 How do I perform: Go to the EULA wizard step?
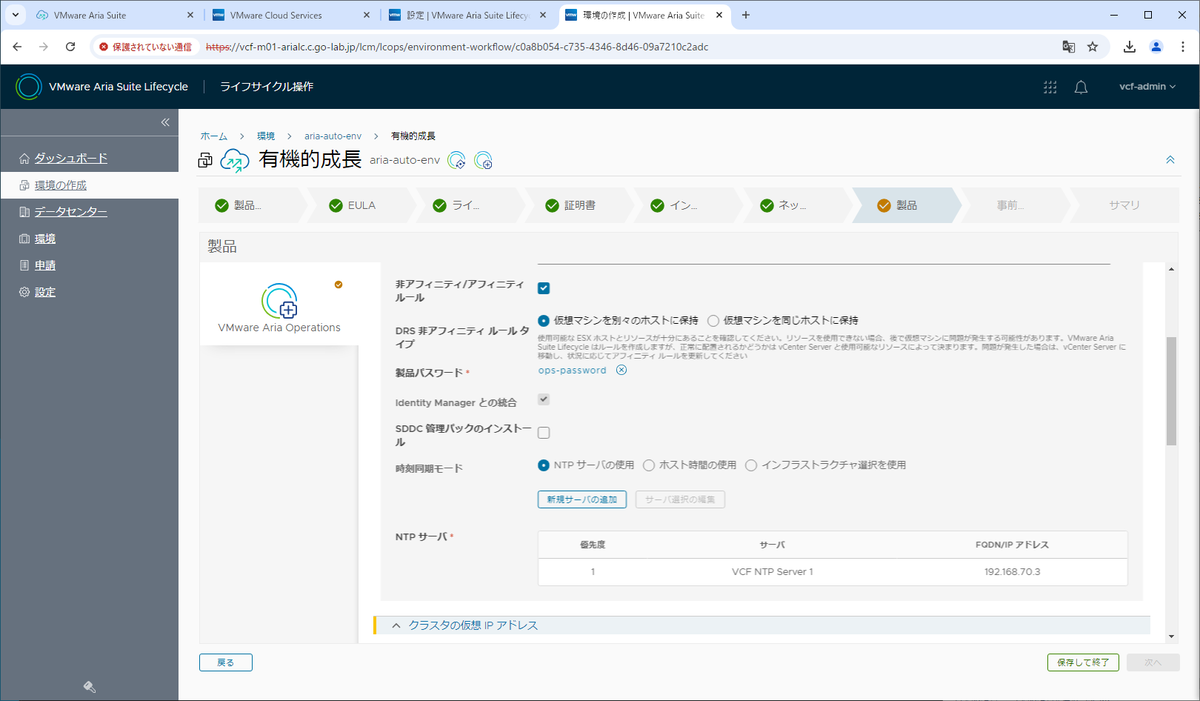pos(361,205)
